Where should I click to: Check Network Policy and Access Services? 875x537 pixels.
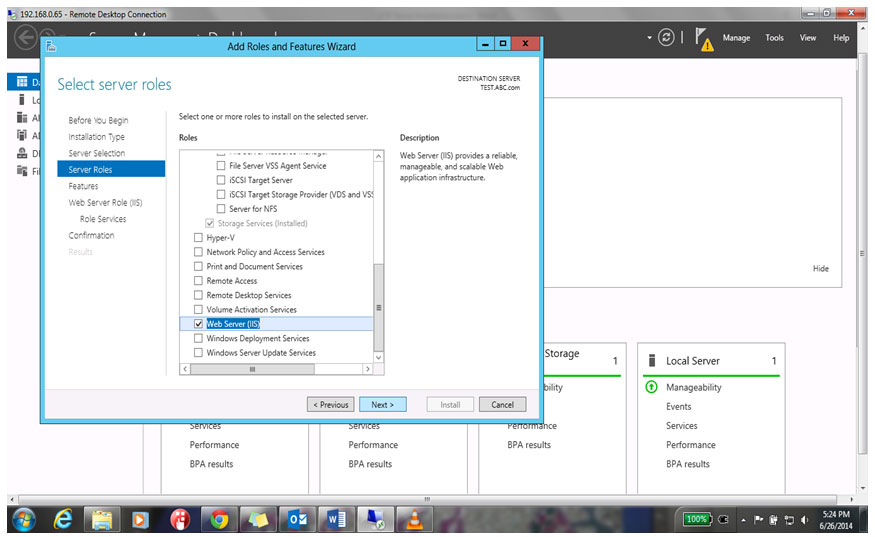tap(198, 252)
